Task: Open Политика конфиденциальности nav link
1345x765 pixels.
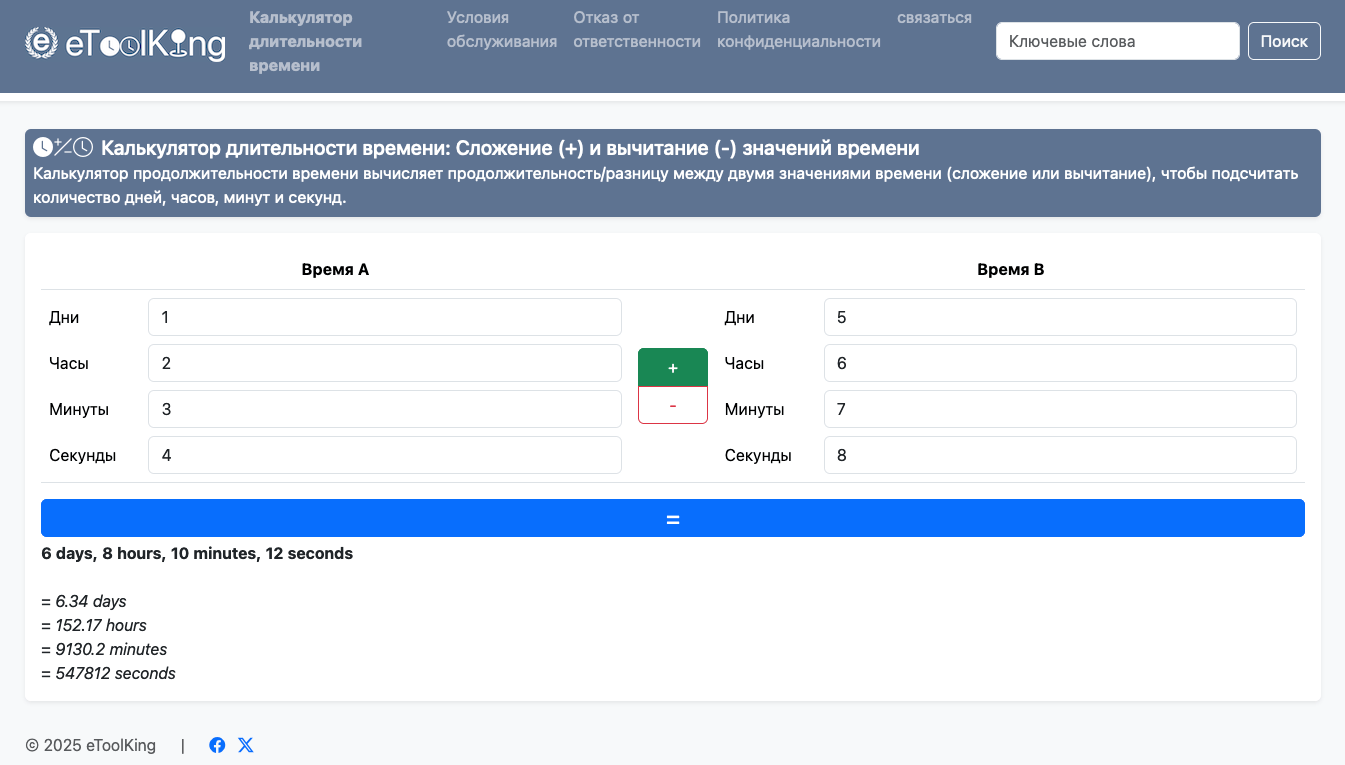Action: click(x=798, y=30)
